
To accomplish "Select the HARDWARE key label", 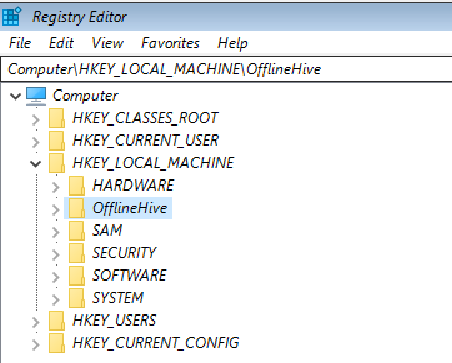I will (x=134, y=185).
